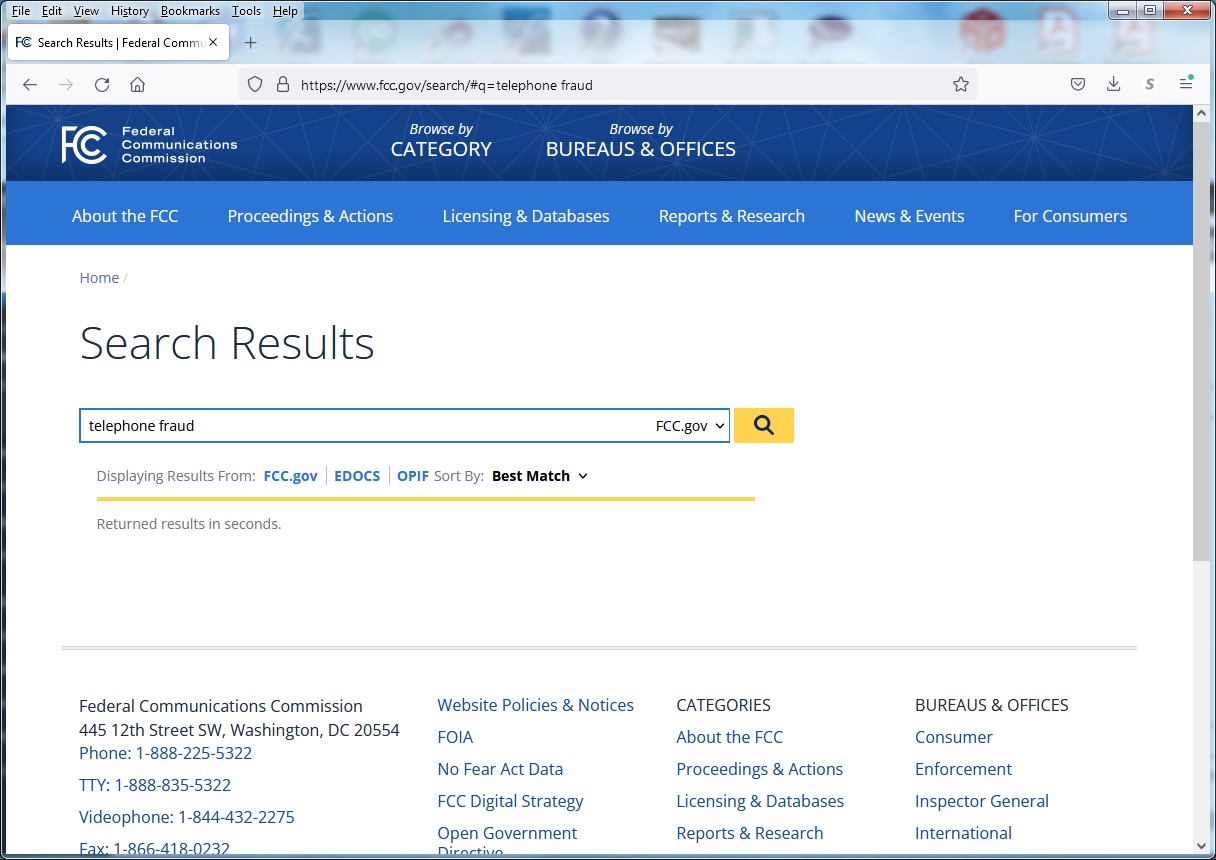The width and height of the screenshot is (1216, 860).
Task: Call the Phone: 1-888-225-5322 link
Action: [x=165, y=753]
